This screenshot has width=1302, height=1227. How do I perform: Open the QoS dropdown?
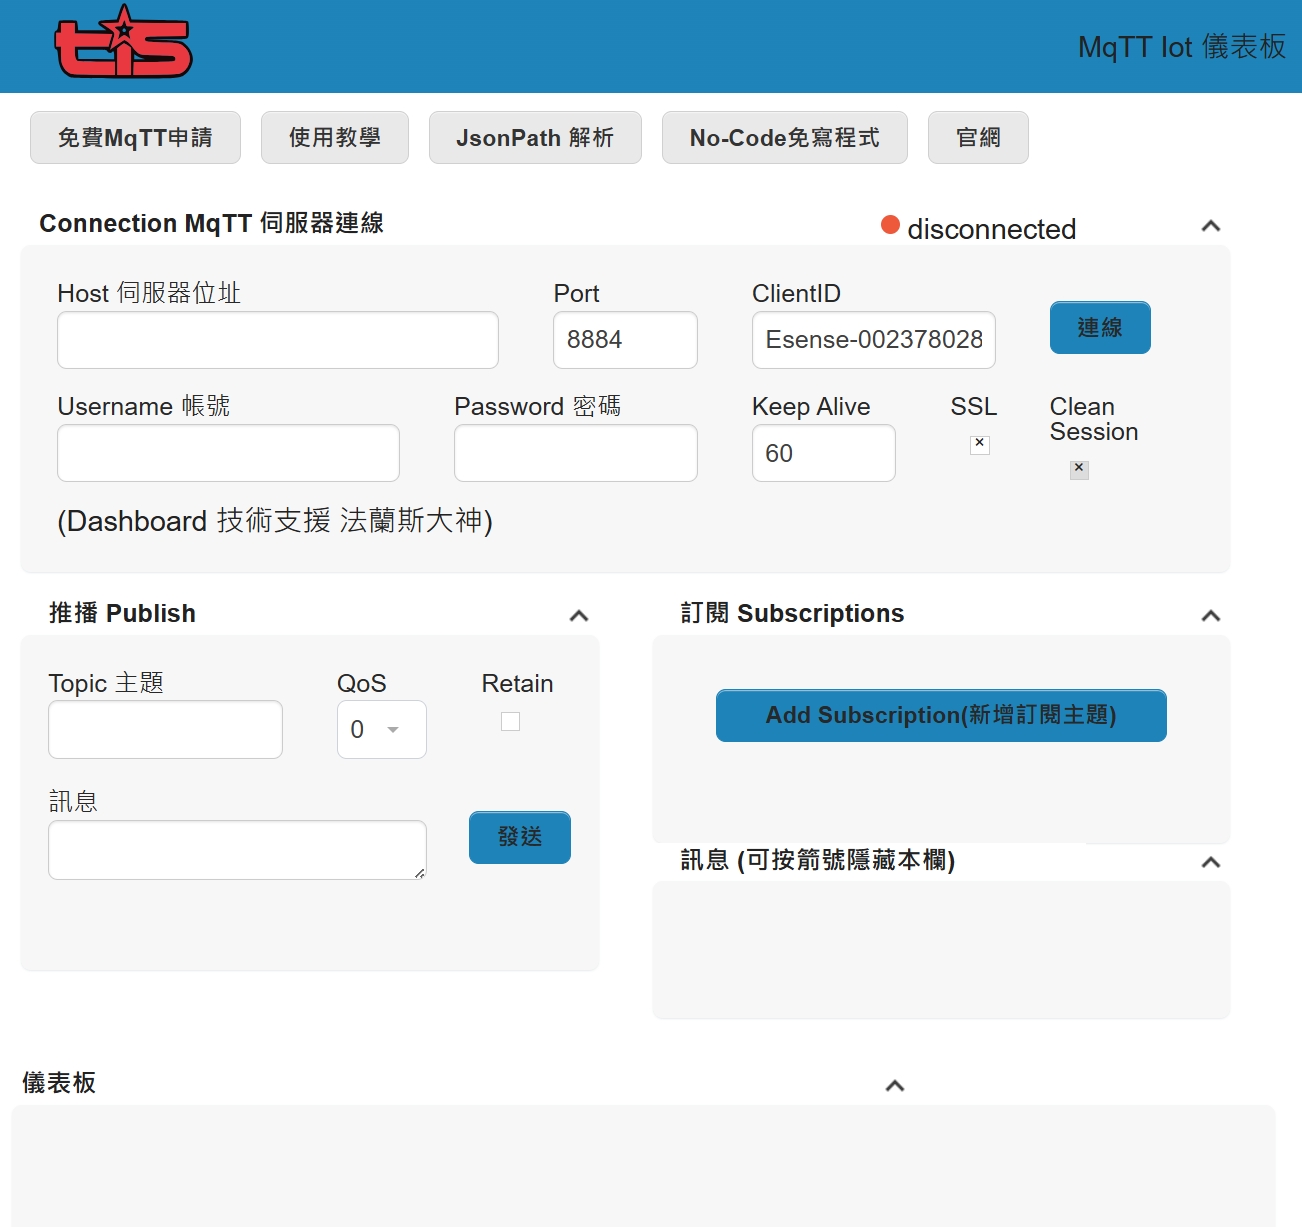click(382, 729)
